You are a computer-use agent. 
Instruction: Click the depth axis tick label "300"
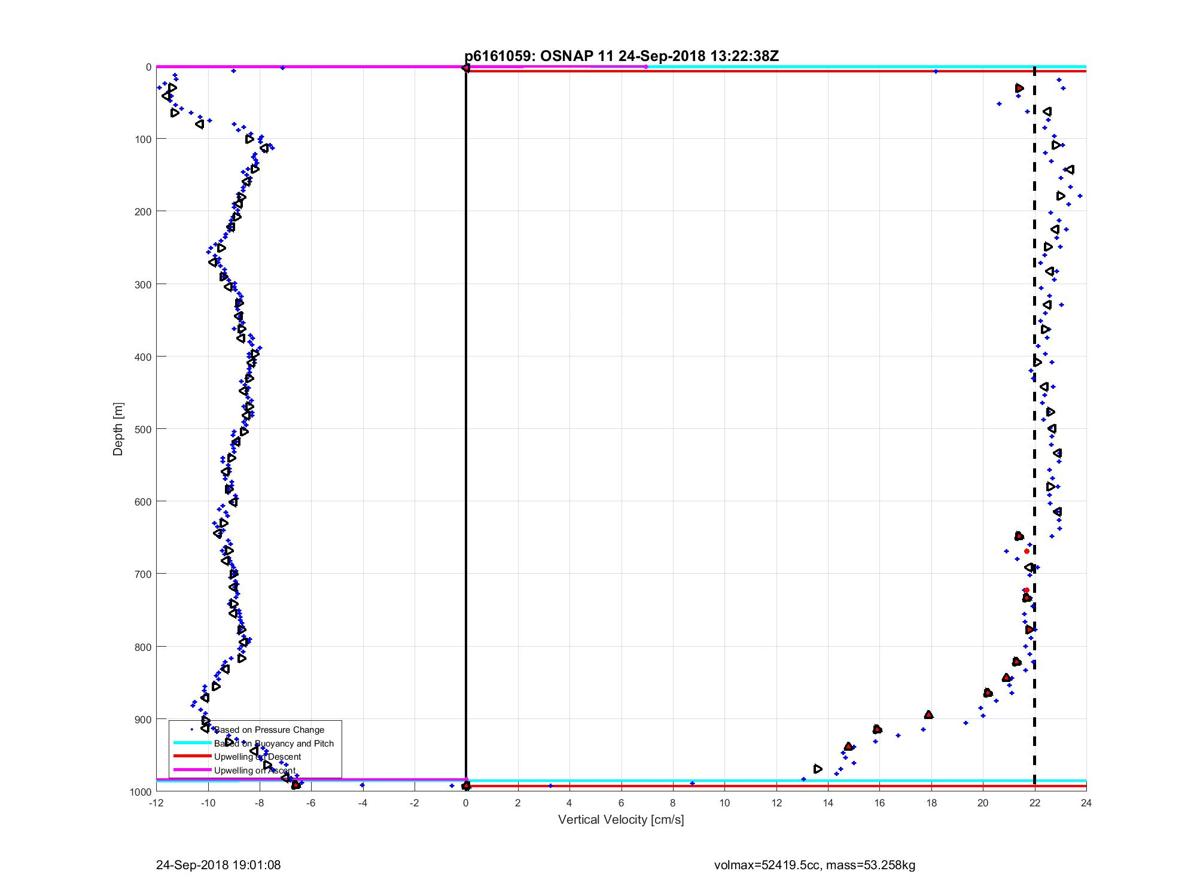[143, 284]
